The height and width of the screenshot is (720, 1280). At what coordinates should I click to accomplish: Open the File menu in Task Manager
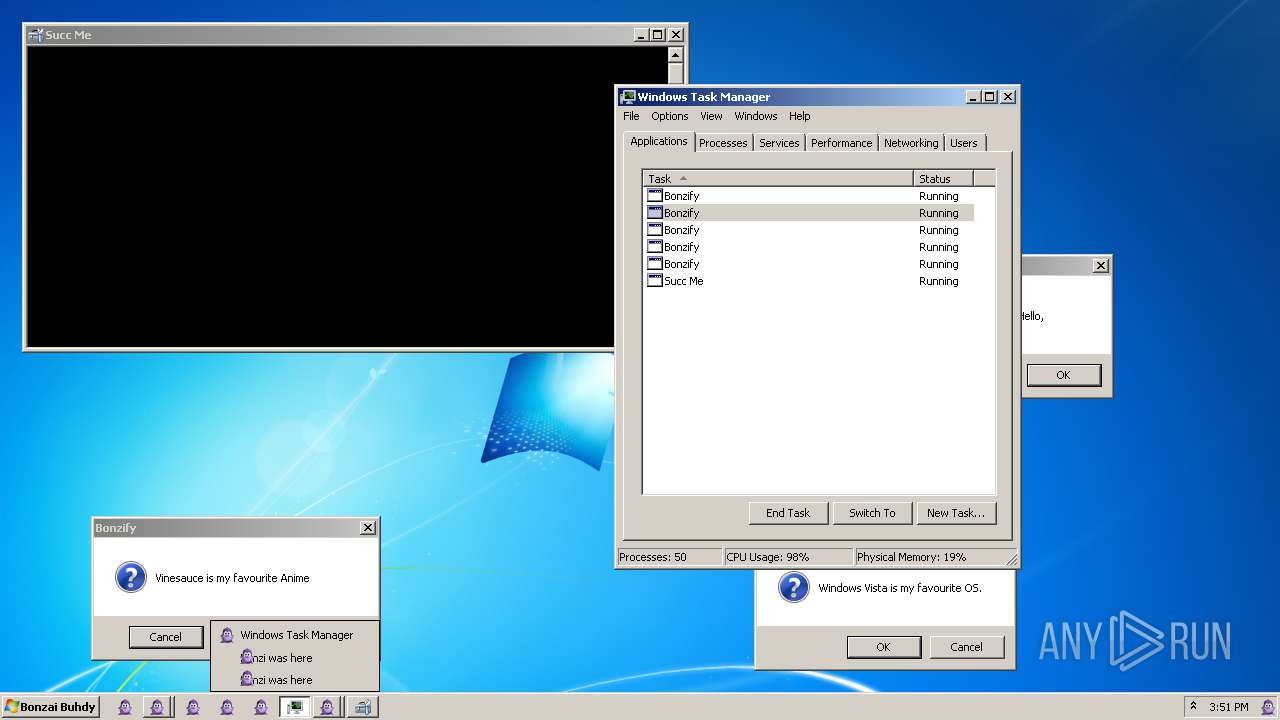pos(631,116)
